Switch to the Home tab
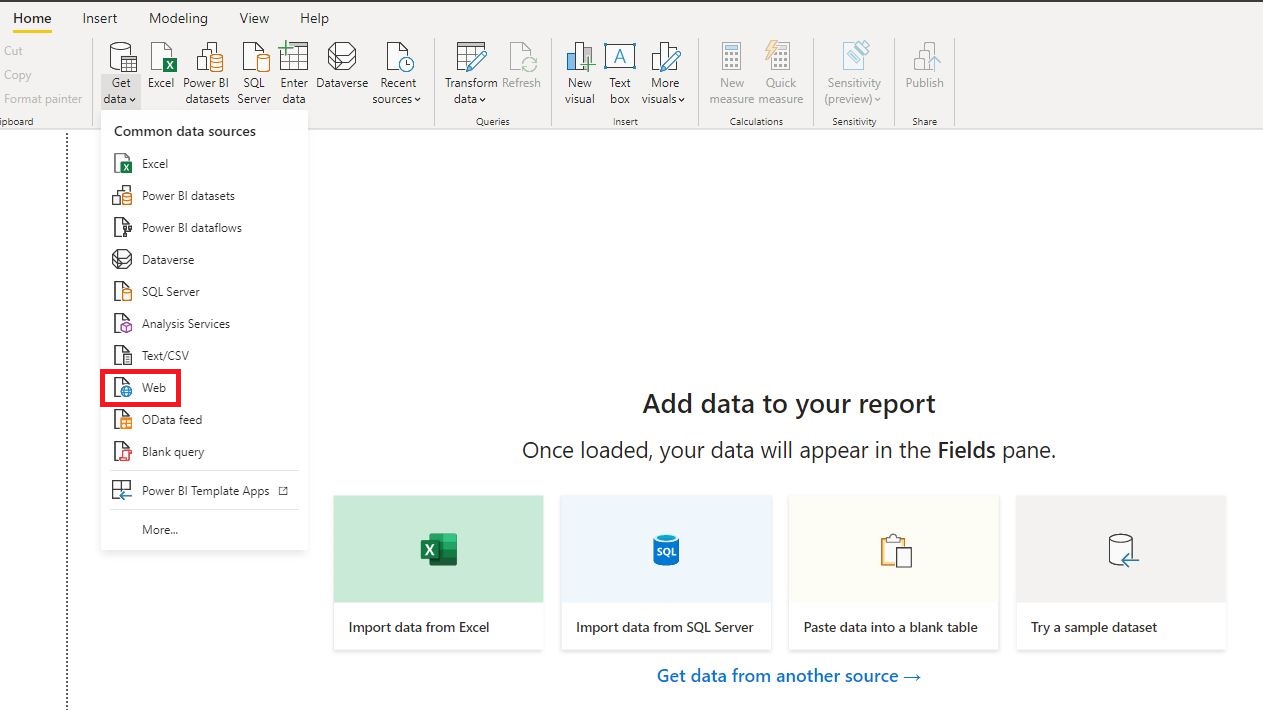The width and height of the screenshot is (1263, 710). (x=33, y=18)
